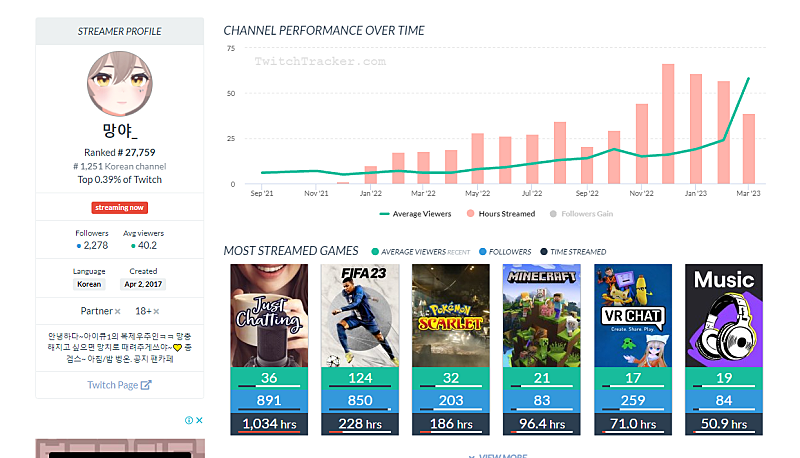
Task: Click the Sep '21 x-axis label
Action: pyautogui.click(x=262, y=193)
